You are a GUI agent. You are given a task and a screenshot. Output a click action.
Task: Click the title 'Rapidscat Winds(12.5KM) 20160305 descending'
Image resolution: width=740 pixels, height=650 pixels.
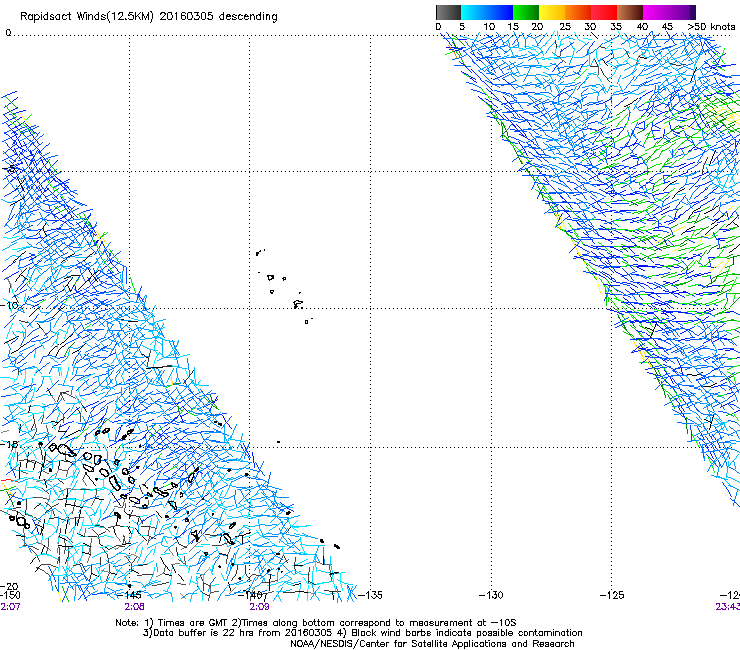coord(149,16)
